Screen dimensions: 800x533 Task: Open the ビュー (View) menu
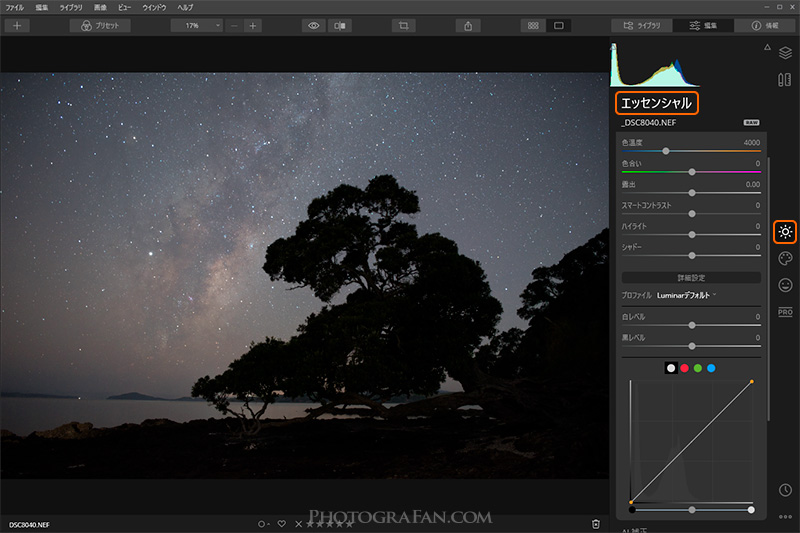point(124,7)
